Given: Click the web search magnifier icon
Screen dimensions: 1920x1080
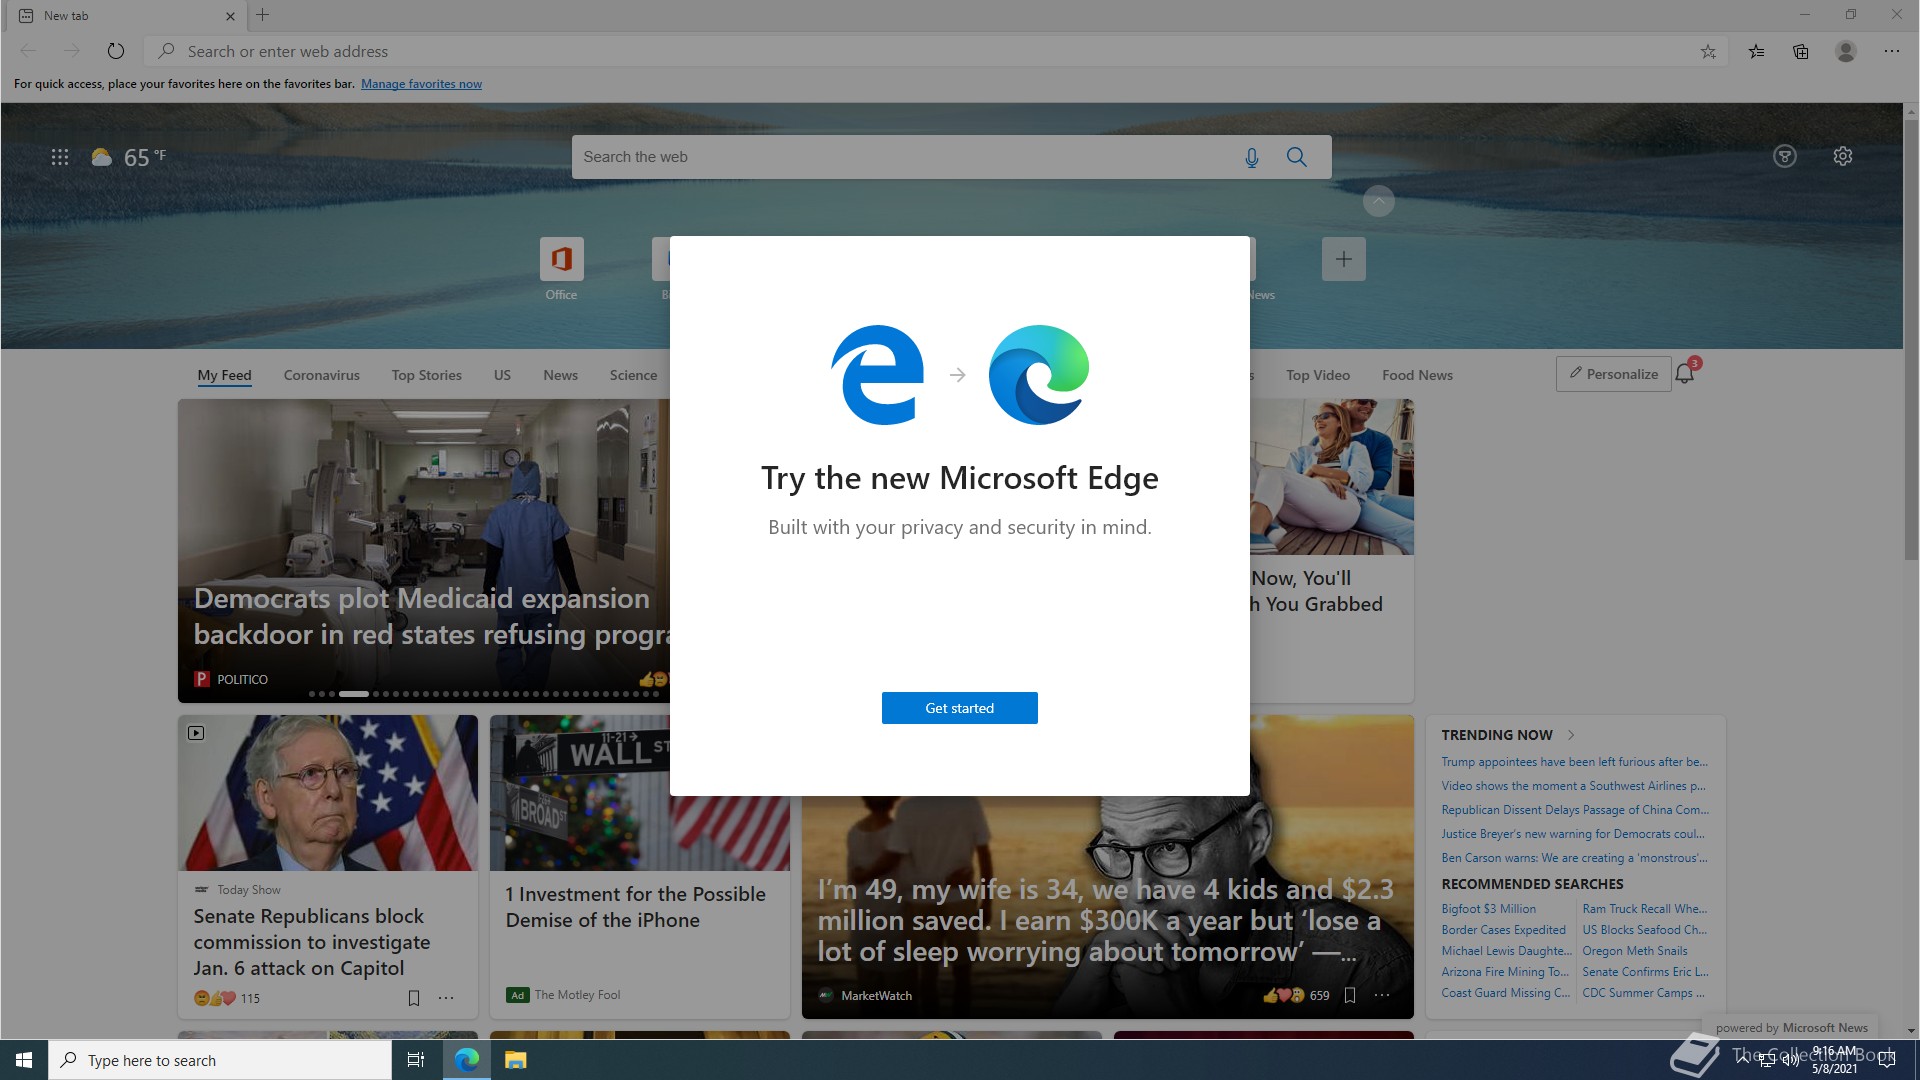Looking at the screenshot, I should point(1296,157).
